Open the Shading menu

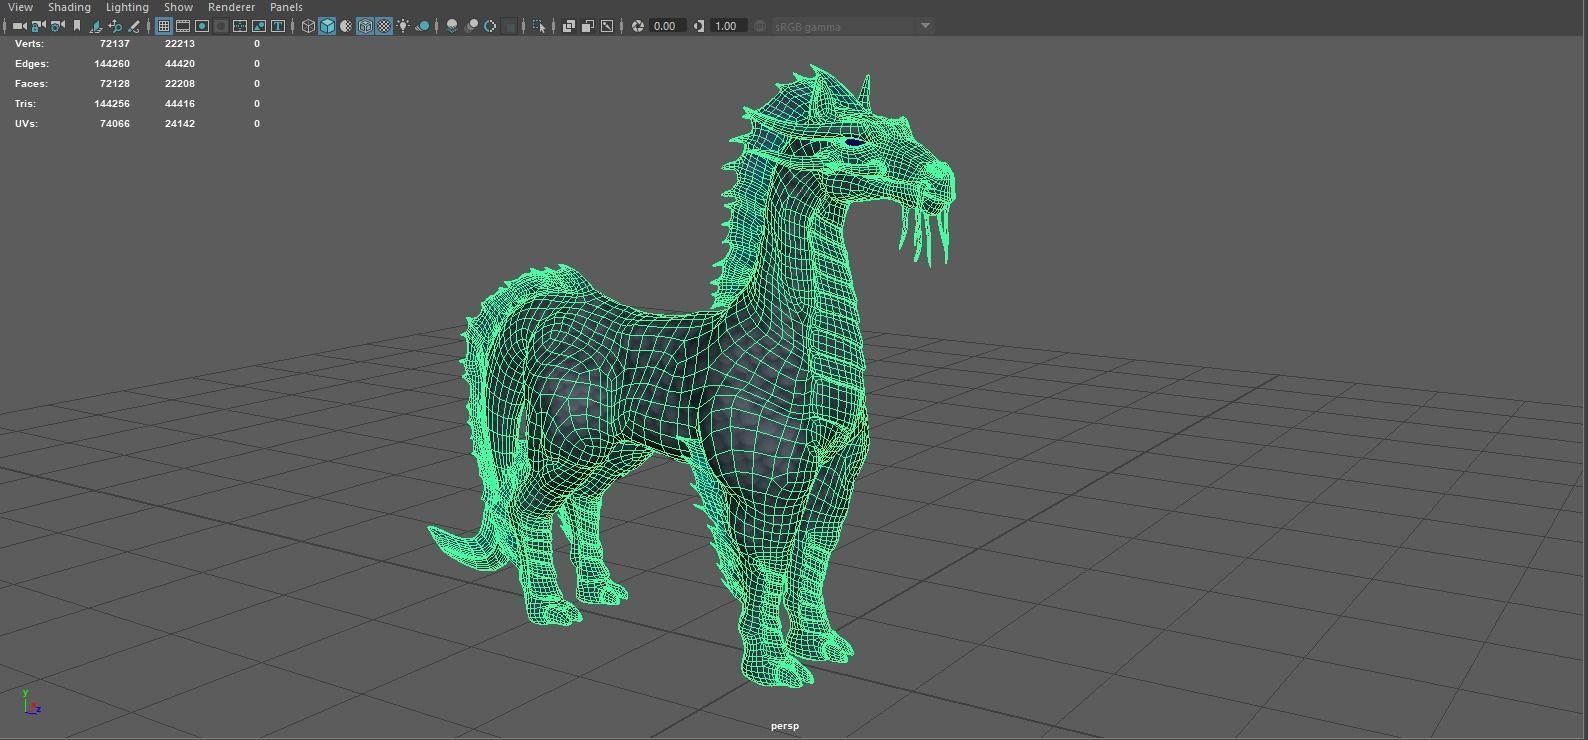pos(69,7)
